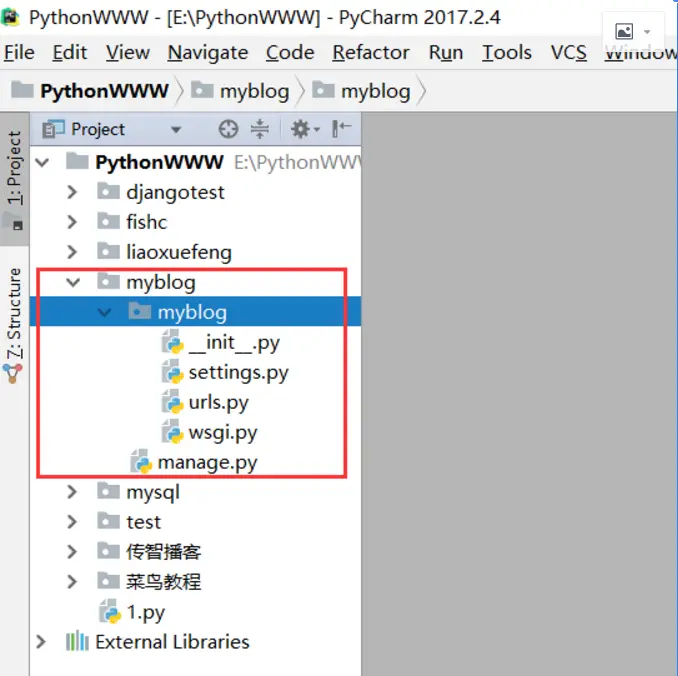678x676 pixels.
Task: Click the urls.py Python file icon
Action: [x=173, y=401]
